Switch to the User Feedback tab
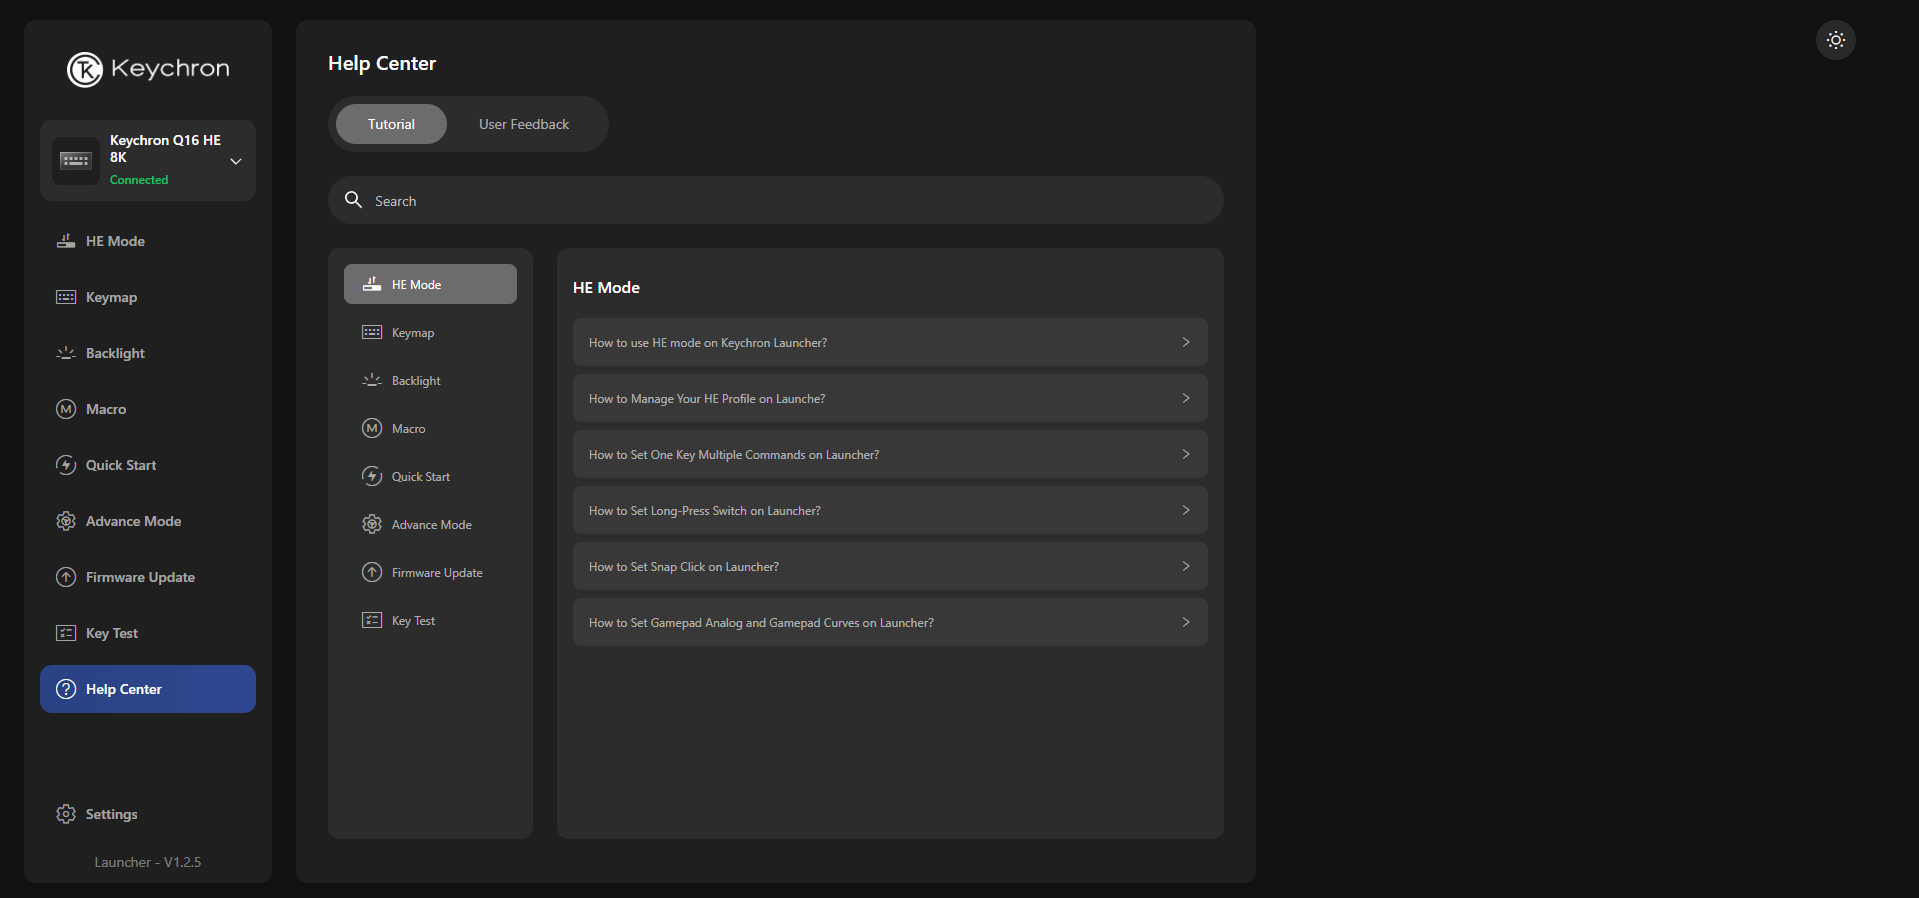The width and height of the screenshot is (1919, 898). (x=524, y=124)
